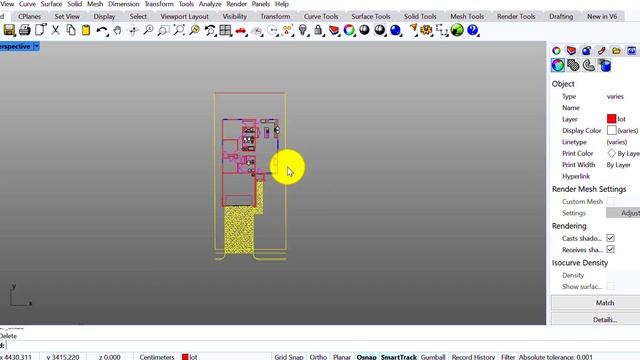Screen dimensions: 640x360
Task: Click Record History in status bar
Action: click(473, 357)
